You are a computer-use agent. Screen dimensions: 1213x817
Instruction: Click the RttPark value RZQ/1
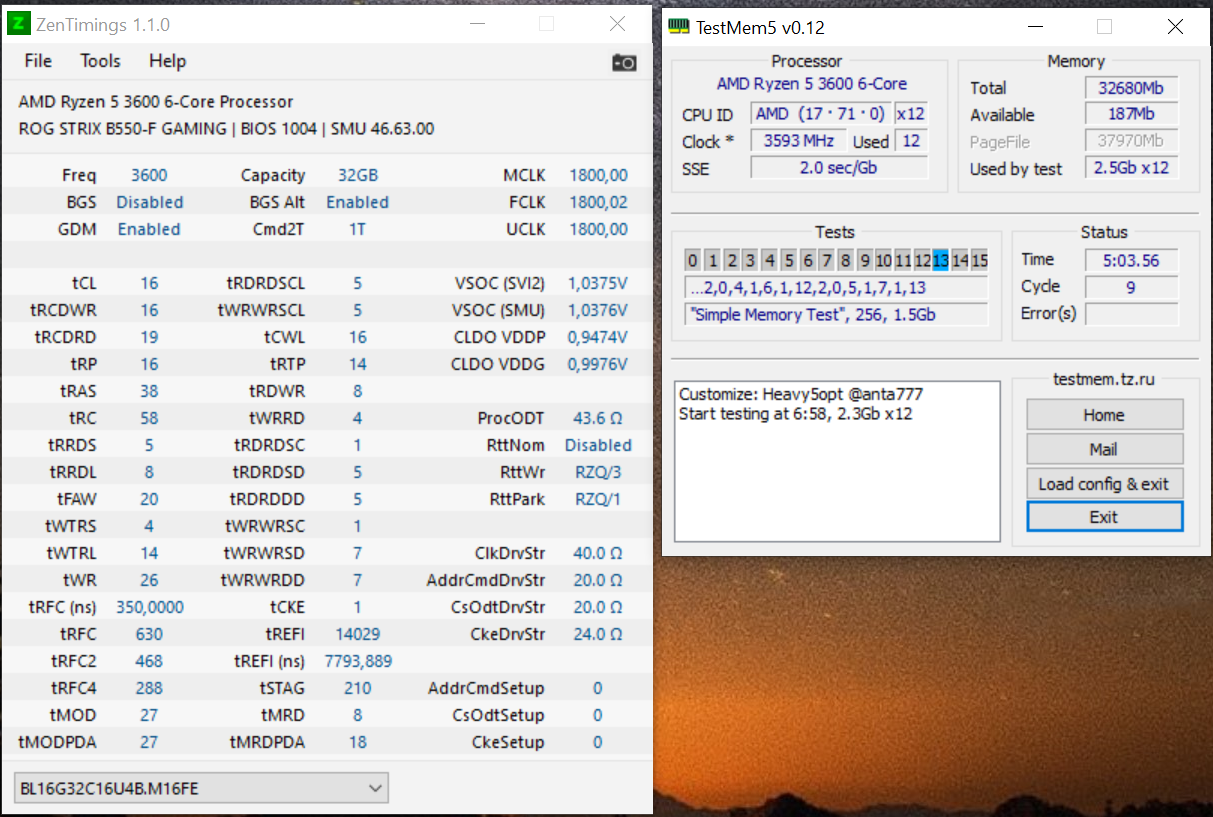(x=598, y=499)
